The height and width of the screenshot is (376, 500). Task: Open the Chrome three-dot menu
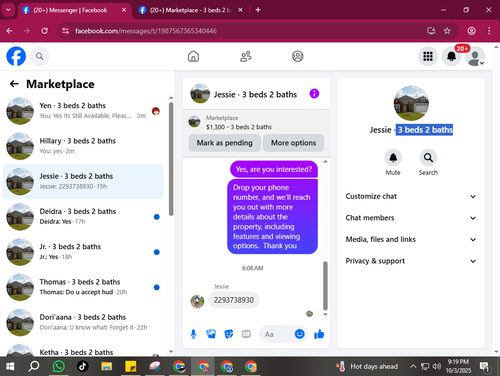click(x=489, y=31)
